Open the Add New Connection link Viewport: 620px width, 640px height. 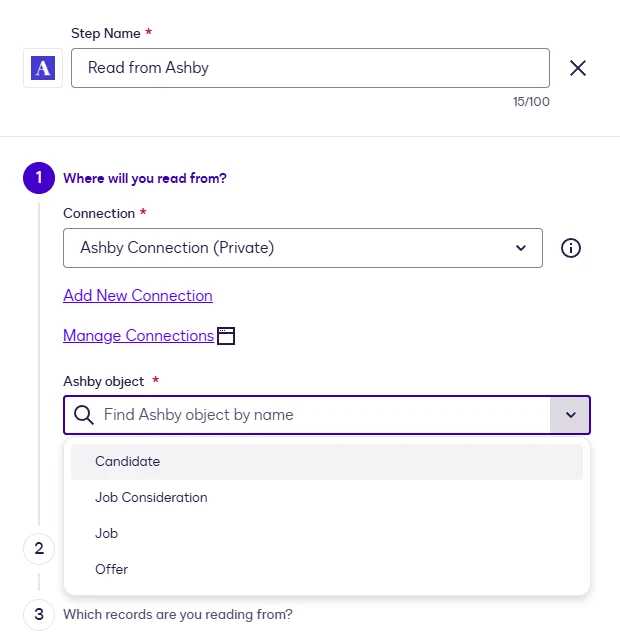[x=138, y=296]
